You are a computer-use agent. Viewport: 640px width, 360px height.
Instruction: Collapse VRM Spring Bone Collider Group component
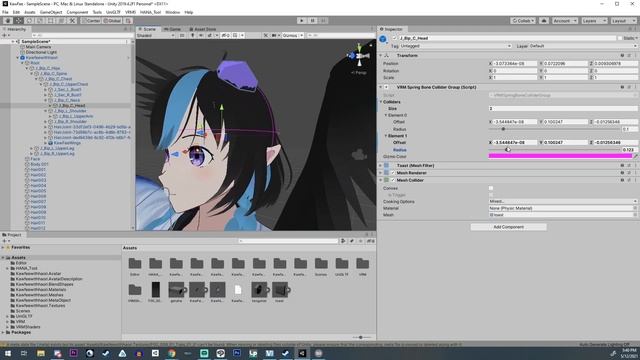click(x=381, y=87)
